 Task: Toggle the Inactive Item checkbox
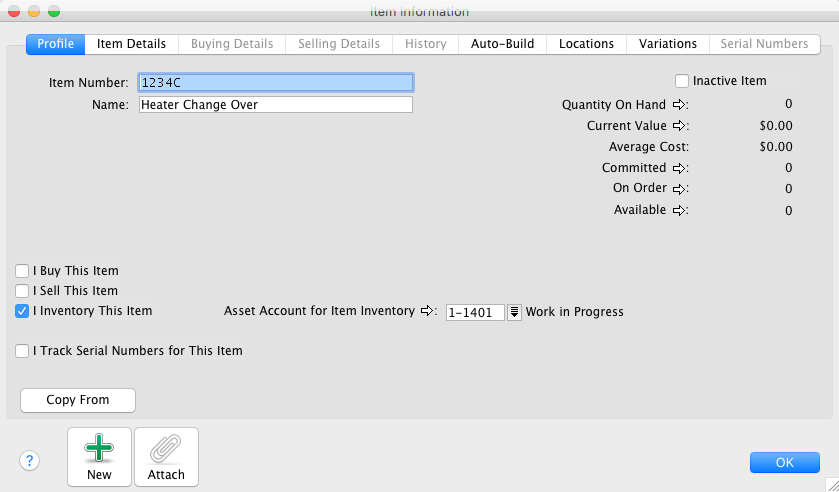coord(682,81)
